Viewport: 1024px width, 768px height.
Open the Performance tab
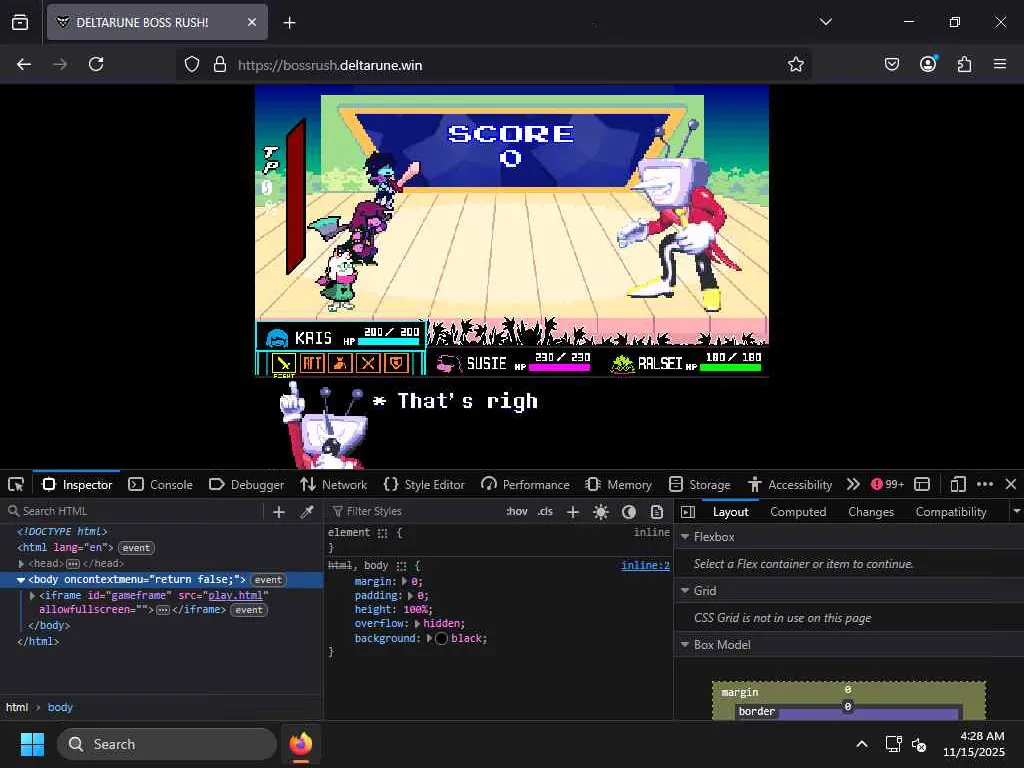526,485
